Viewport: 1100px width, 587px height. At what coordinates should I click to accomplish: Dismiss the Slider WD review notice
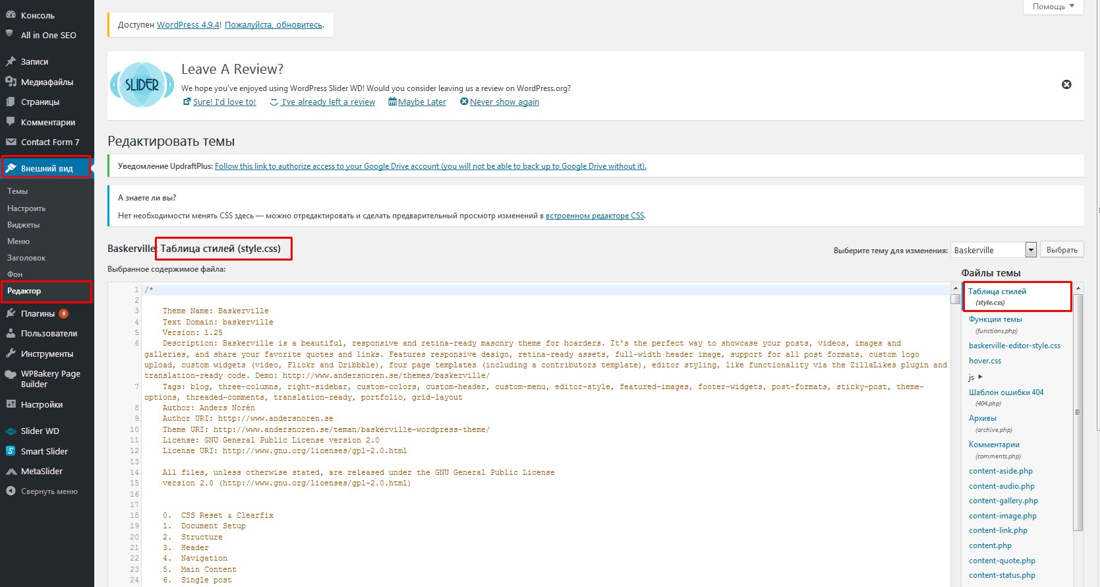(1066, 85)
